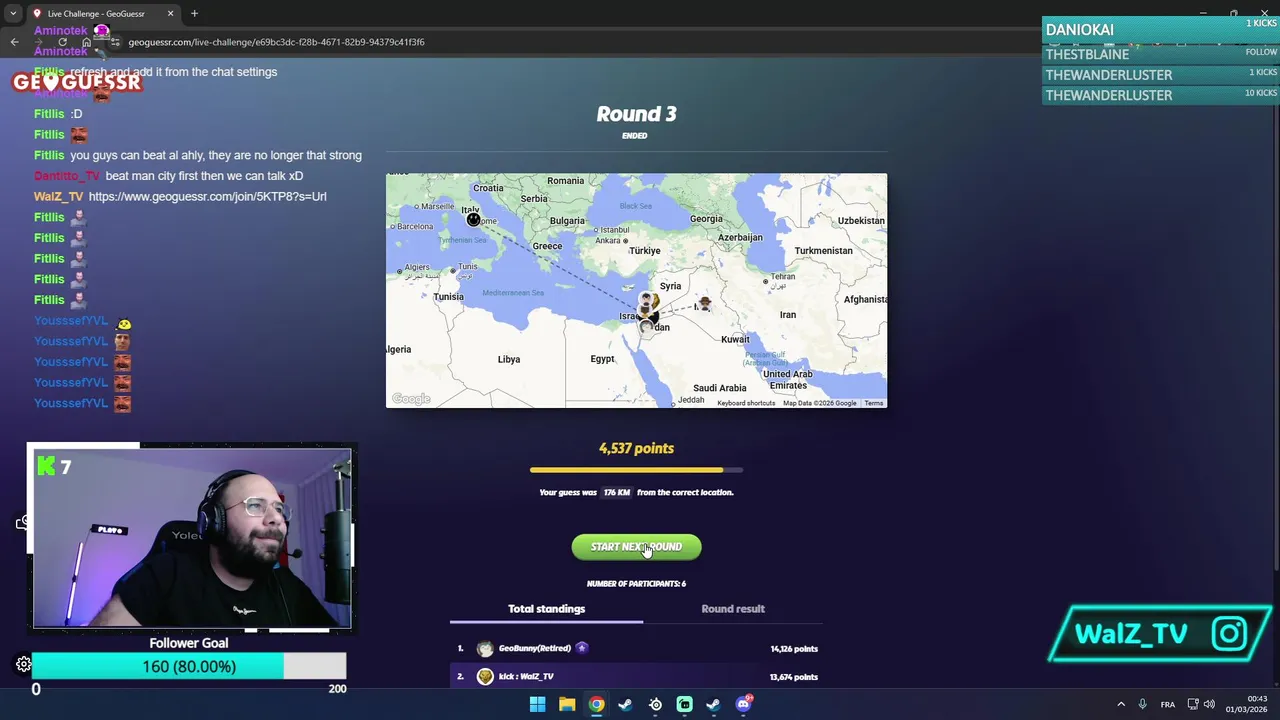Open SteelSeries app in the taskbar
Screen dimensions: 1280x720
tap(655, 704)
